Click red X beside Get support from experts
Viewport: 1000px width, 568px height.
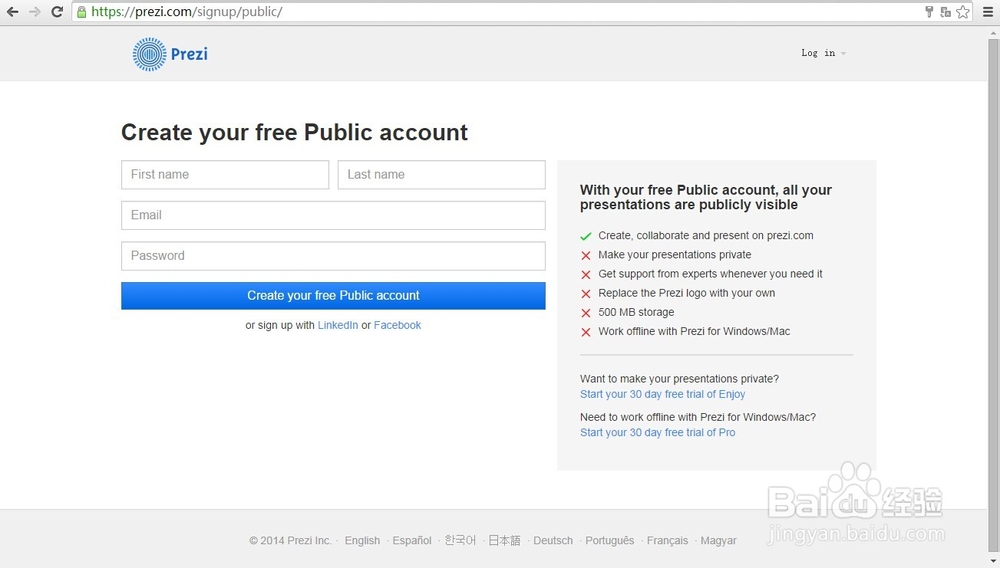tap(585, 275)
